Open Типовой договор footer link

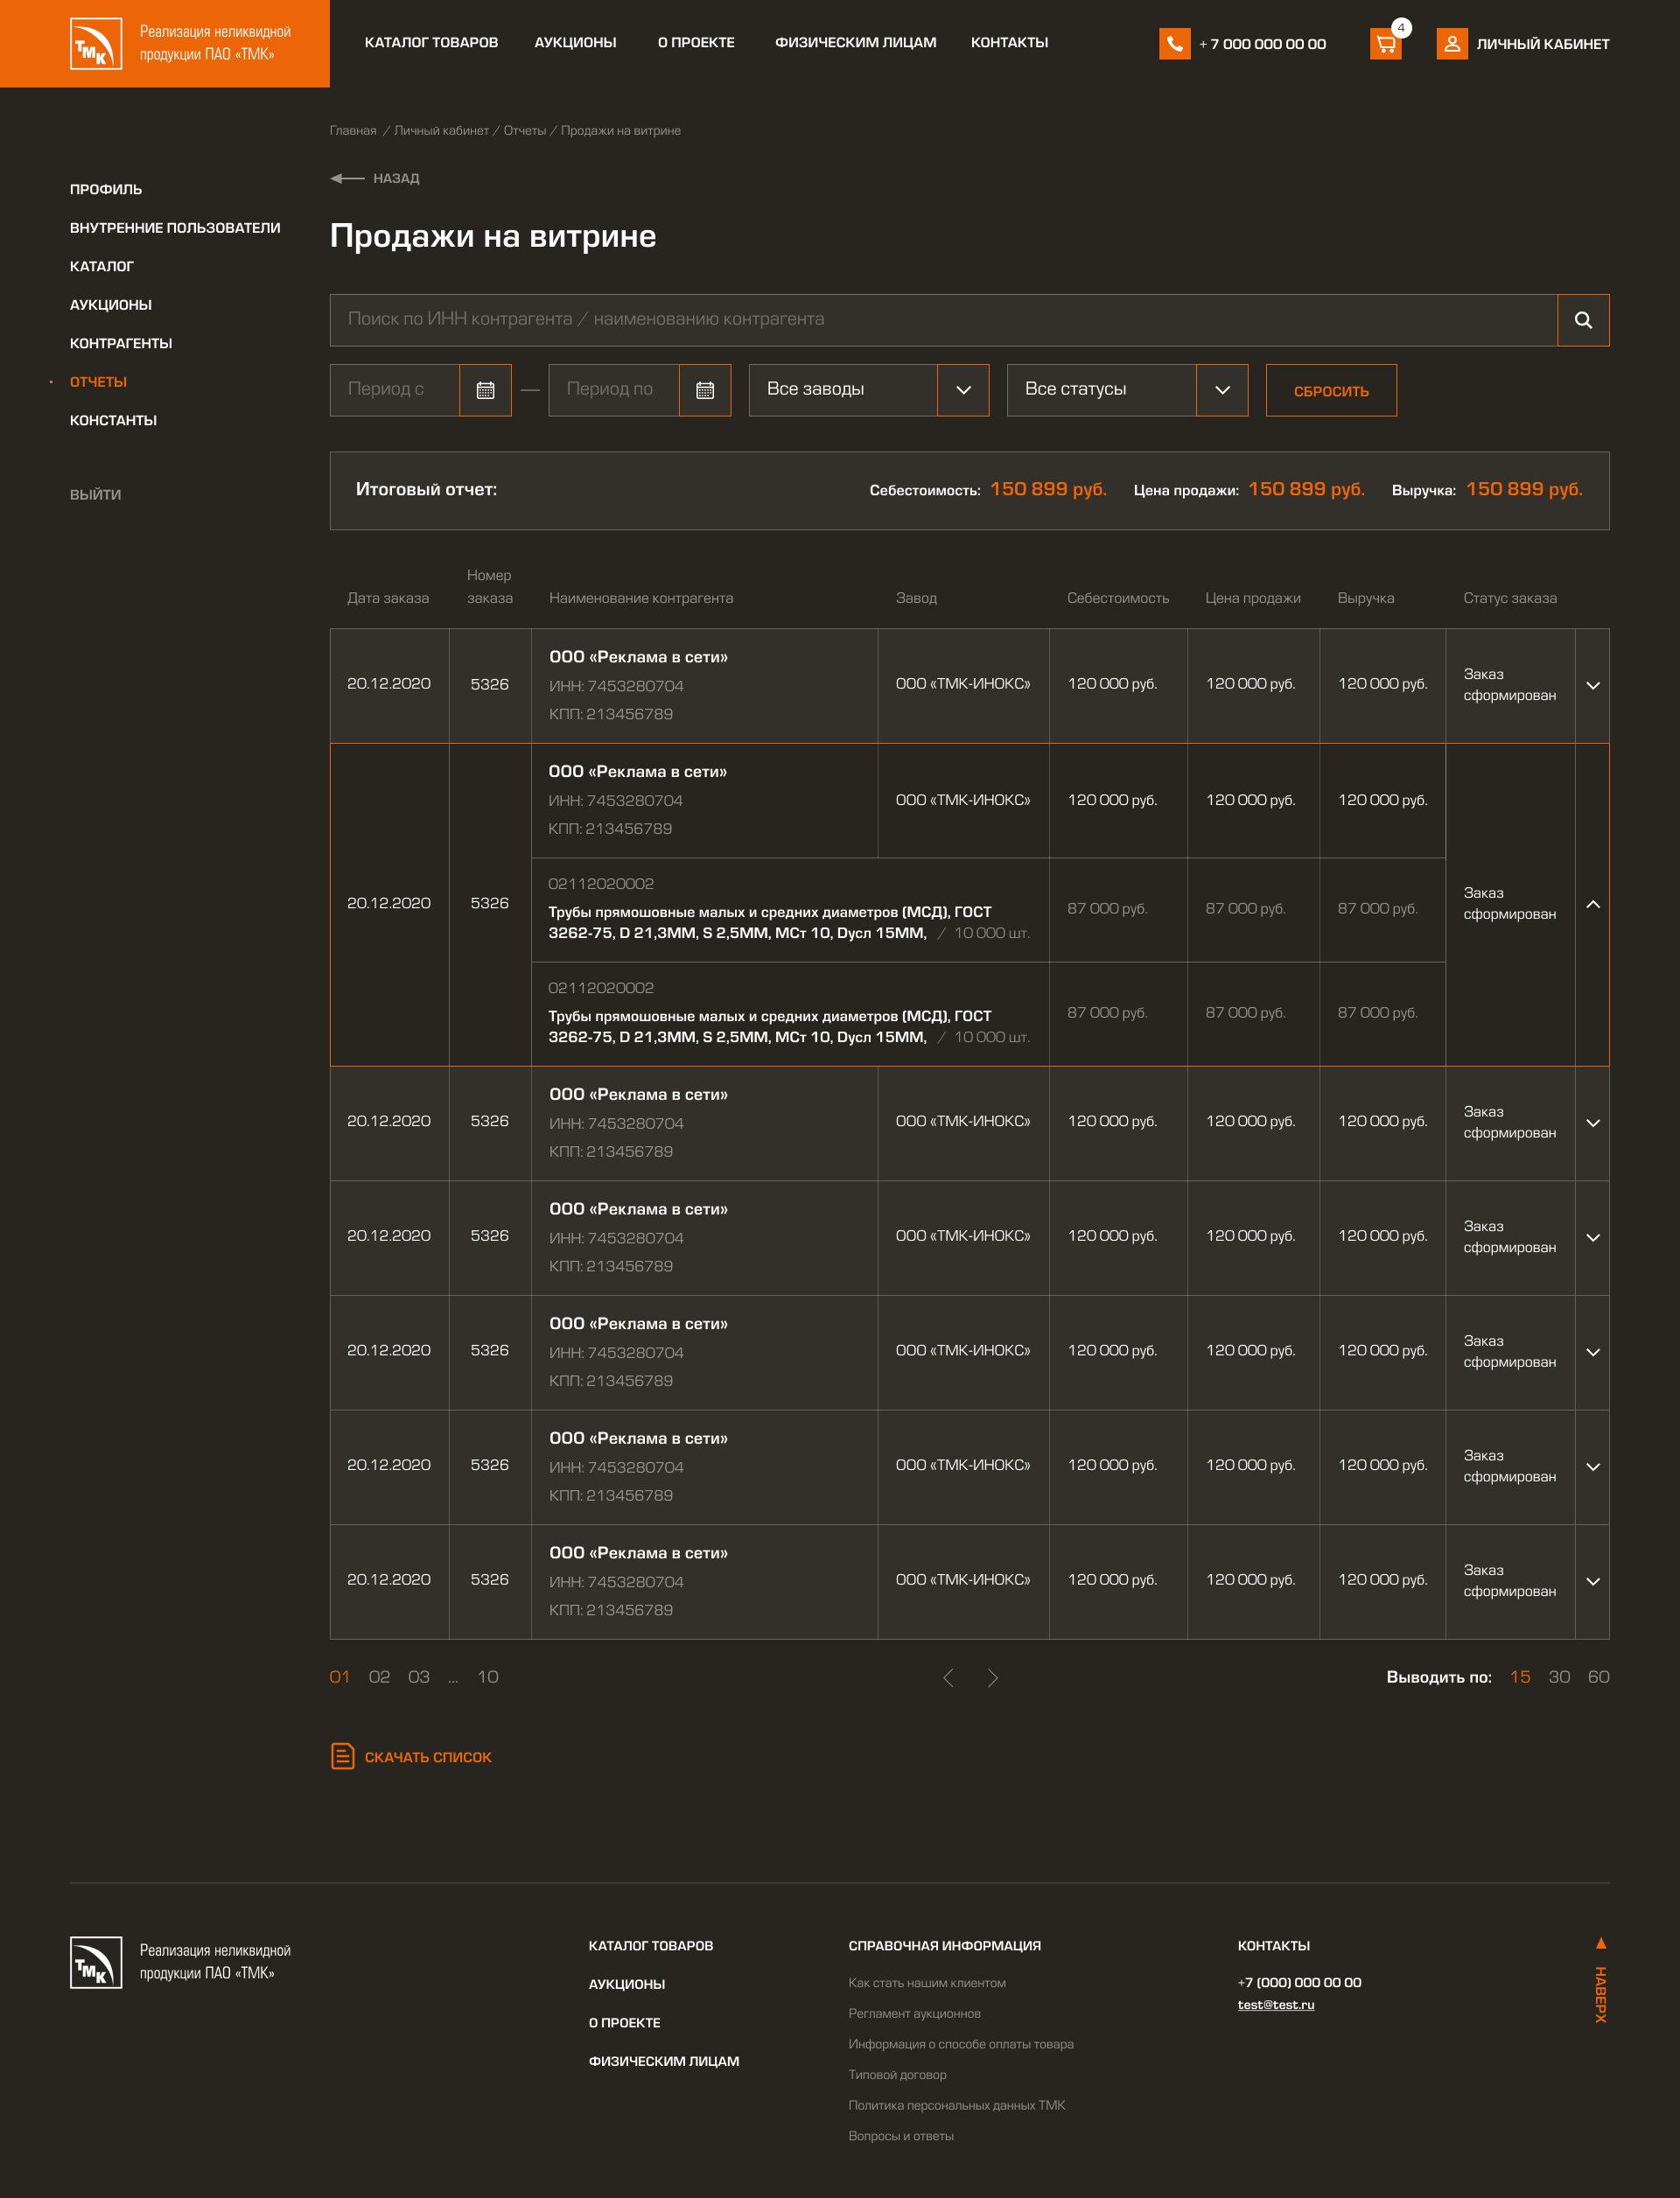[x=897, y=2075]
